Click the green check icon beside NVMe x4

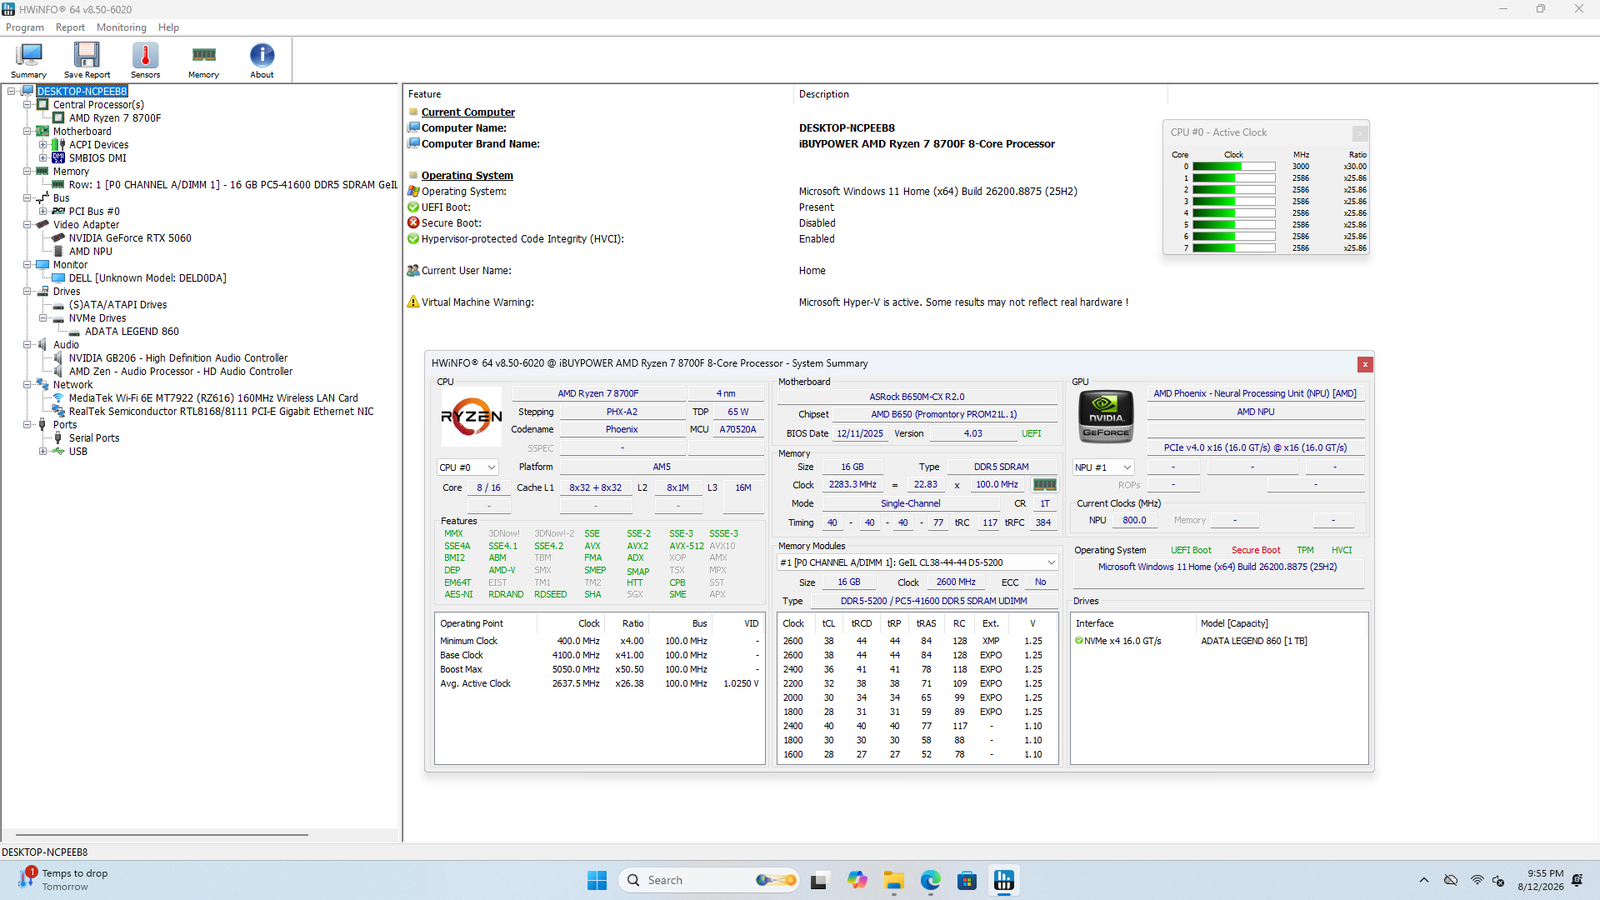(1079, 641)
